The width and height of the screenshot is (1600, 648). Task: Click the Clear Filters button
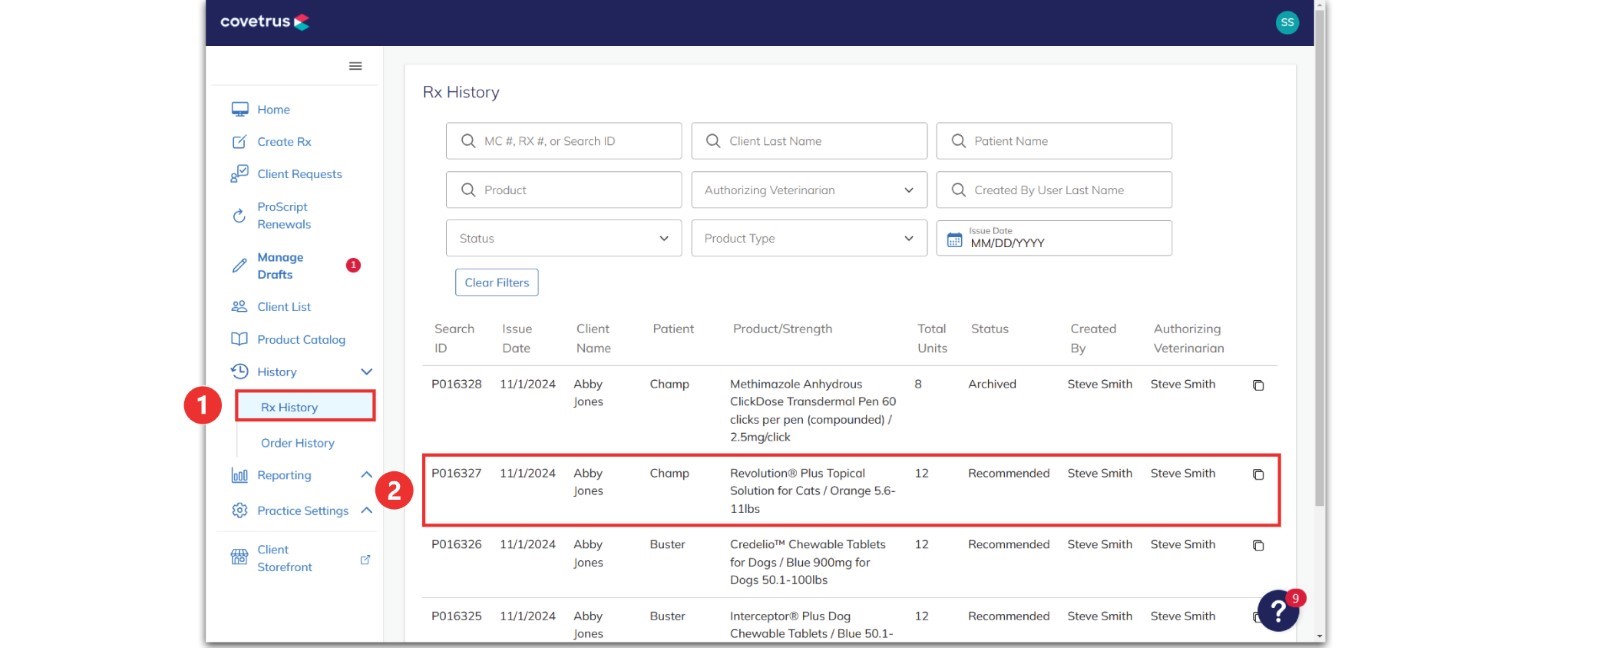[x=497, y=282]
